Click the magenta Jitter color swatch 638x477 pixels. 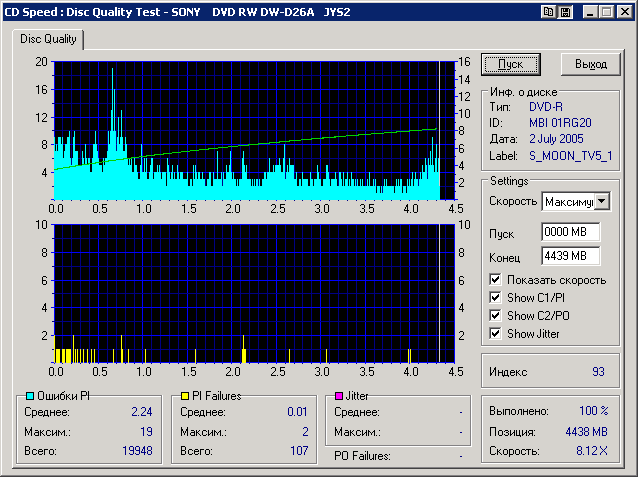click(x=340, y=397)
